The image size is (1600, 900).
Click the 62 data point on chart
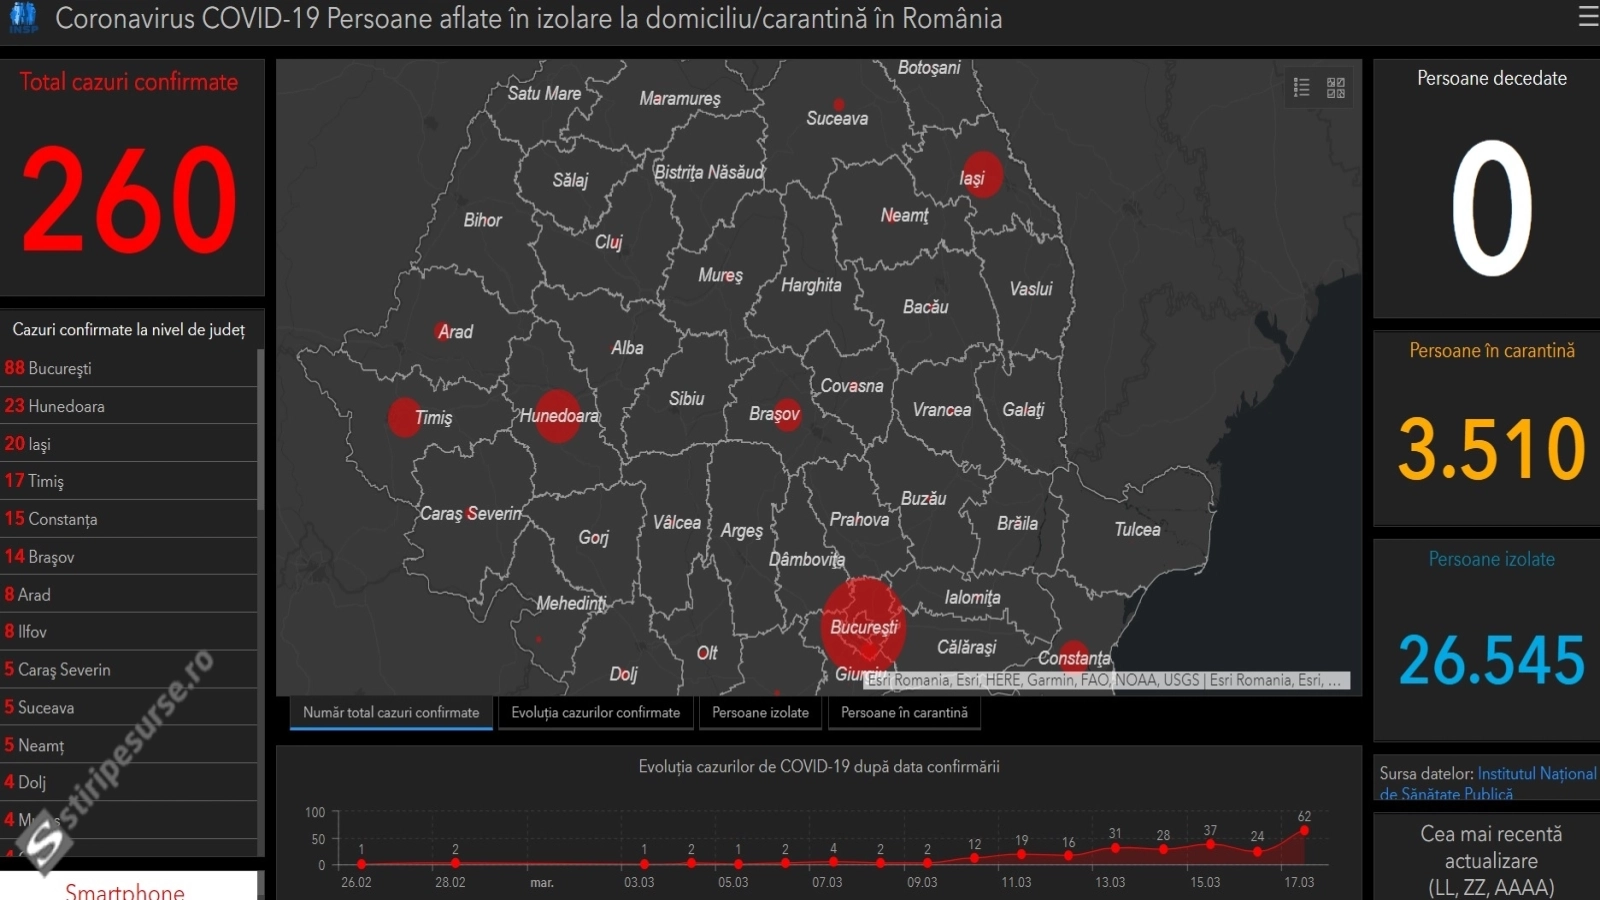click(x=1304, y=831)
